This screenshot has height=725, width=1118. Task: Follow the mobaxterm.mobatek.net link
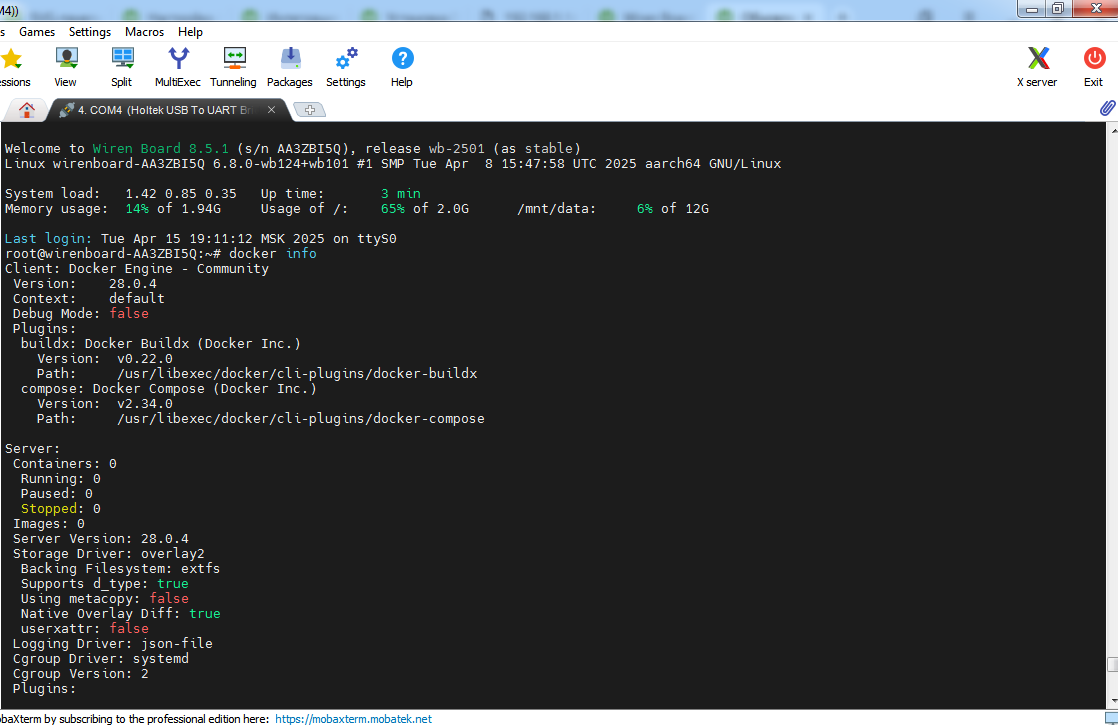[353, 719]
